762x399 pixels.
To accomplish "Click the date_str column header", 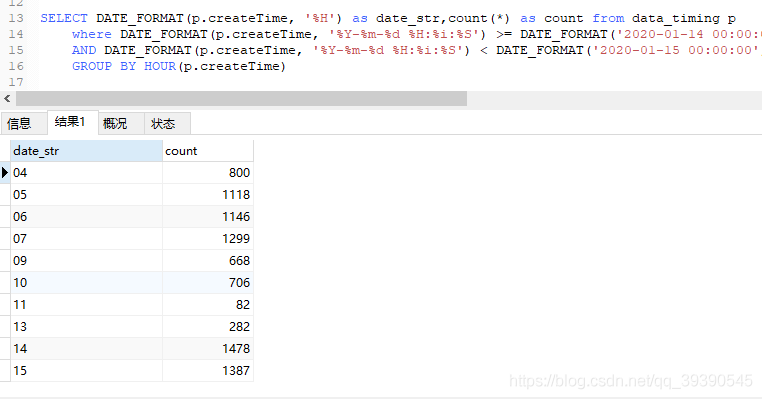I will click(x=87, y=151).
